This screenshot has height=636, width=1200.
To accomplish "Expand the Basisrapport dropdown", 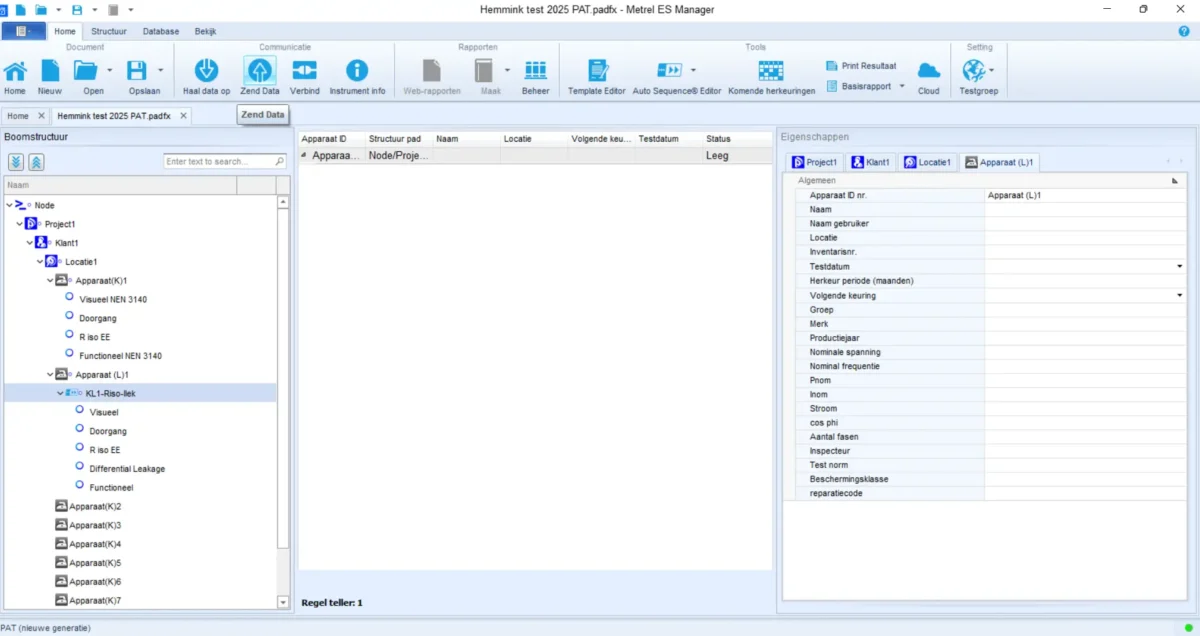I will [x=901, y=86].
